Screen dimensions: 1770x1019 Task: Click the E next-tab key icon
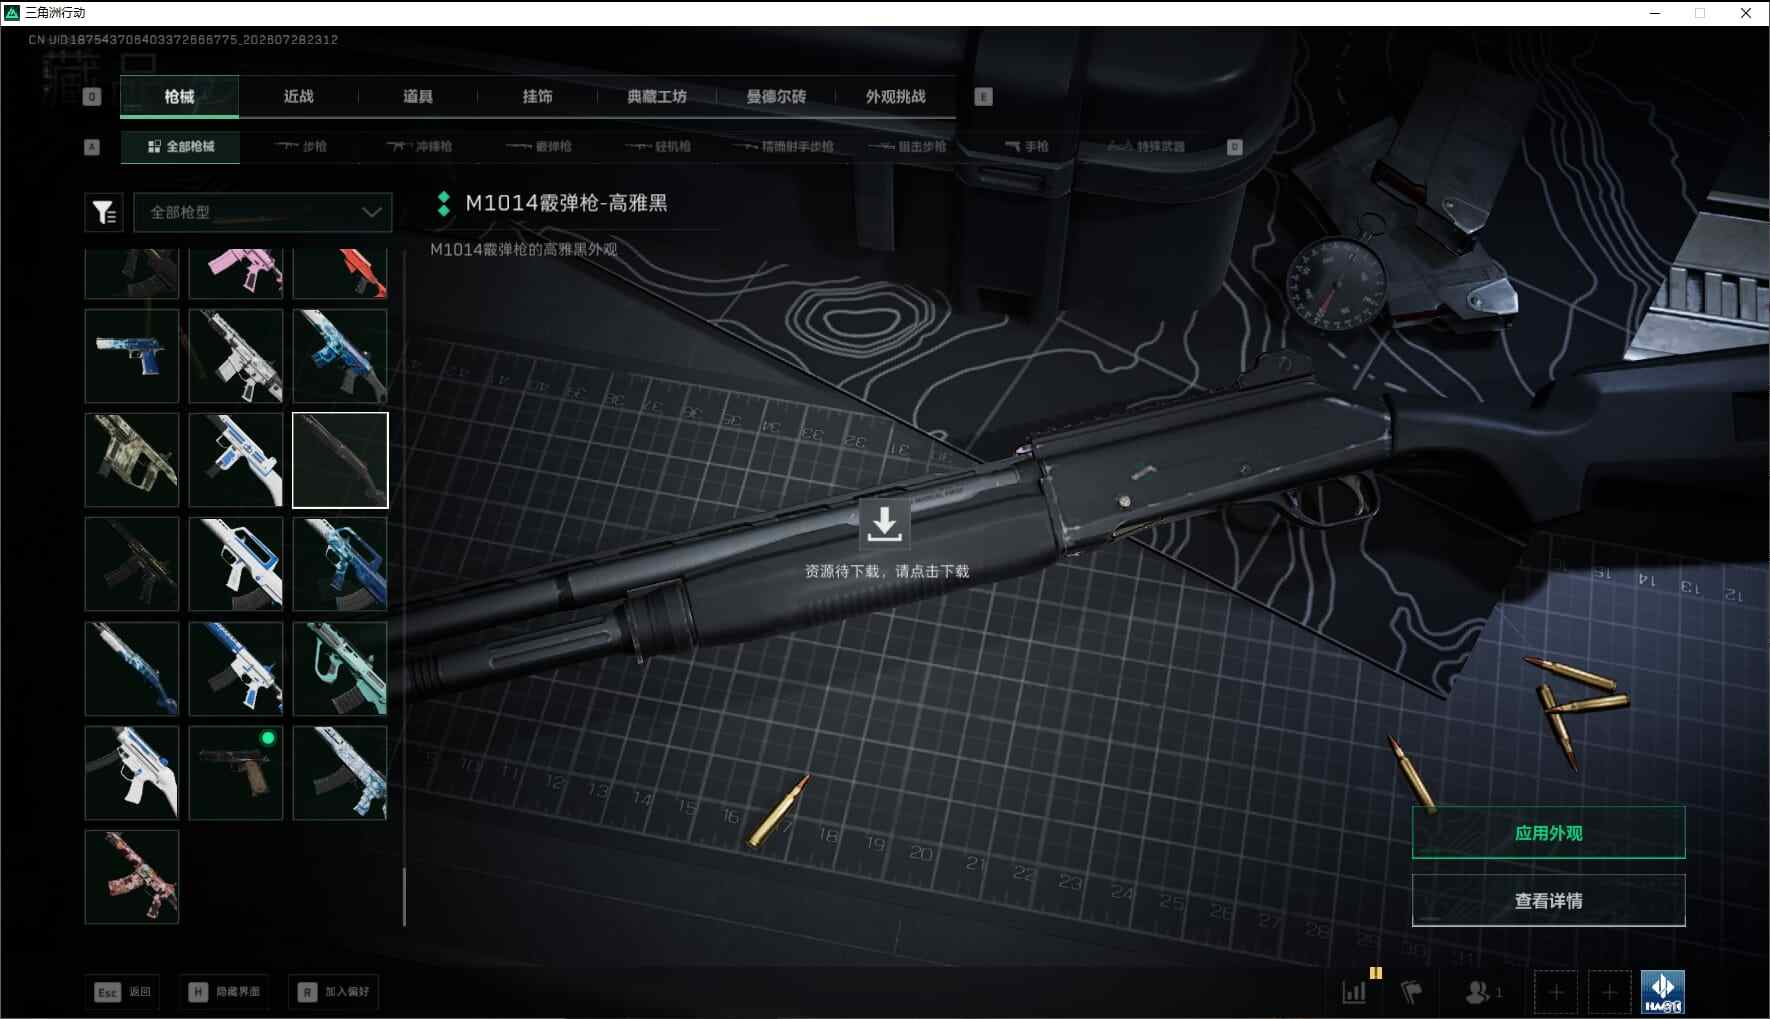[983, 97]
